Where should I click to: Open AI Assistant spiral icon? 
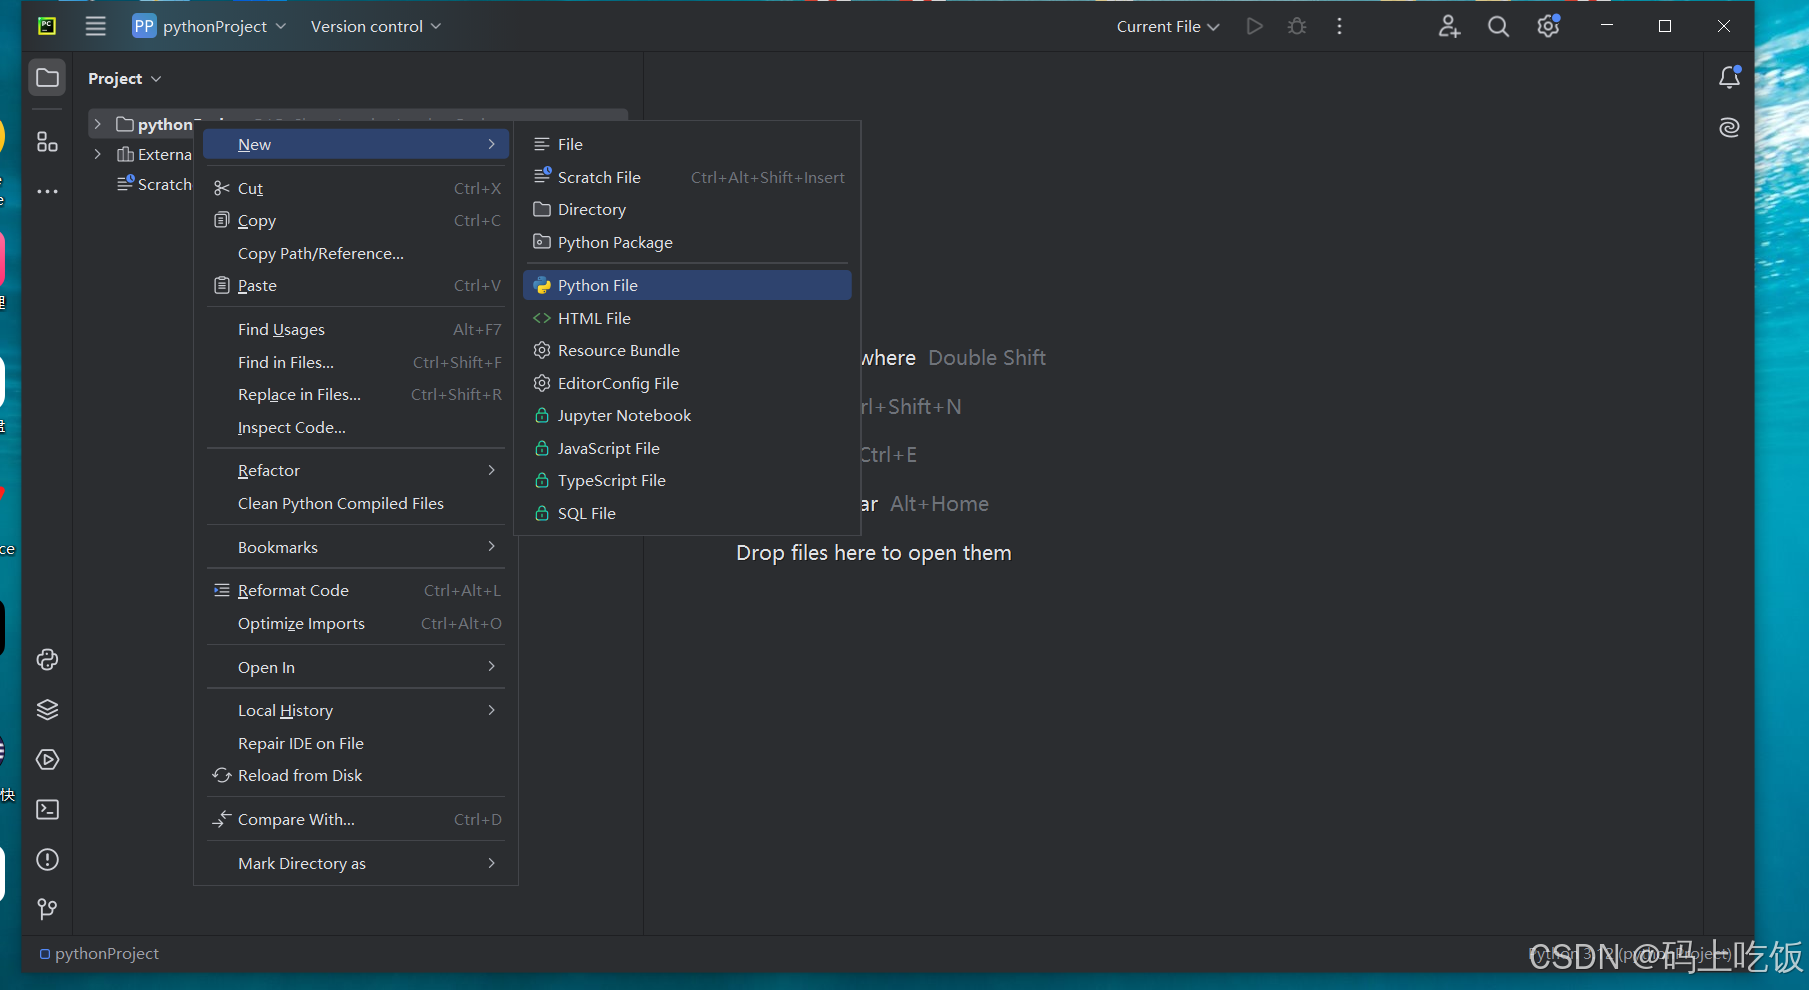pos(1729,127)
